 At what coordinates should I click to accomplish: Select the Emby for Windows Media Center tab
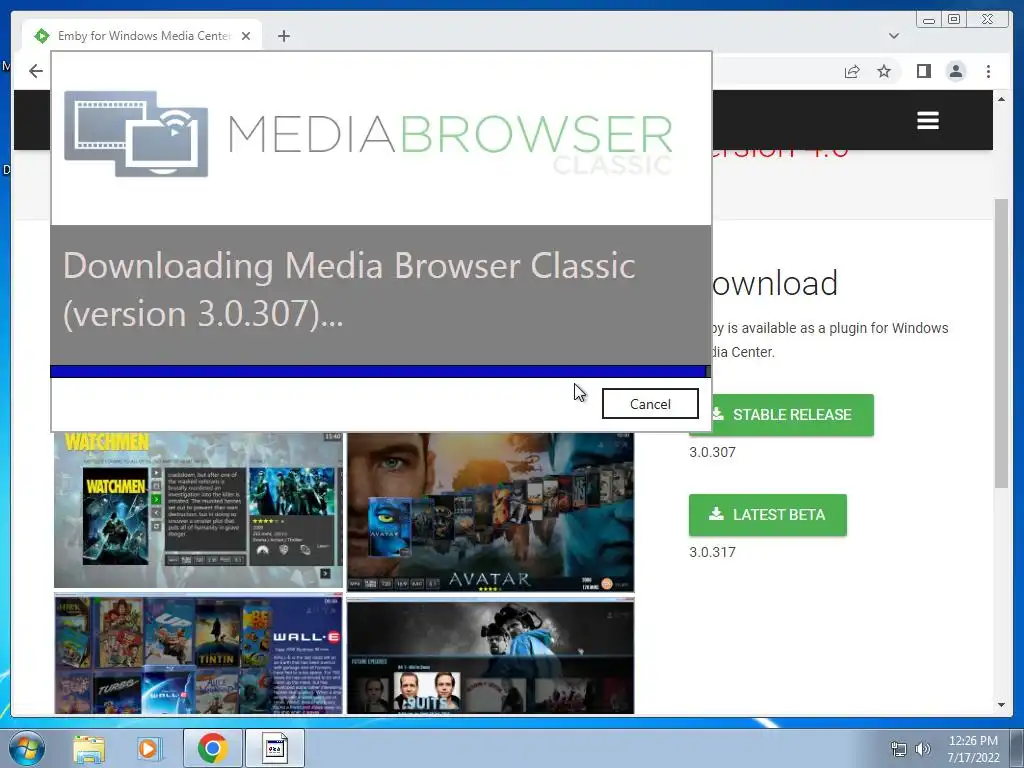point(142,35)
